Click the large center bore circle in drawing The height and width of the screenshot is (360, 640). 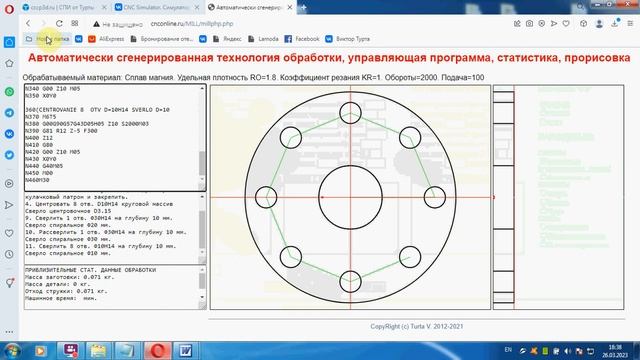[x=350, y=197]
